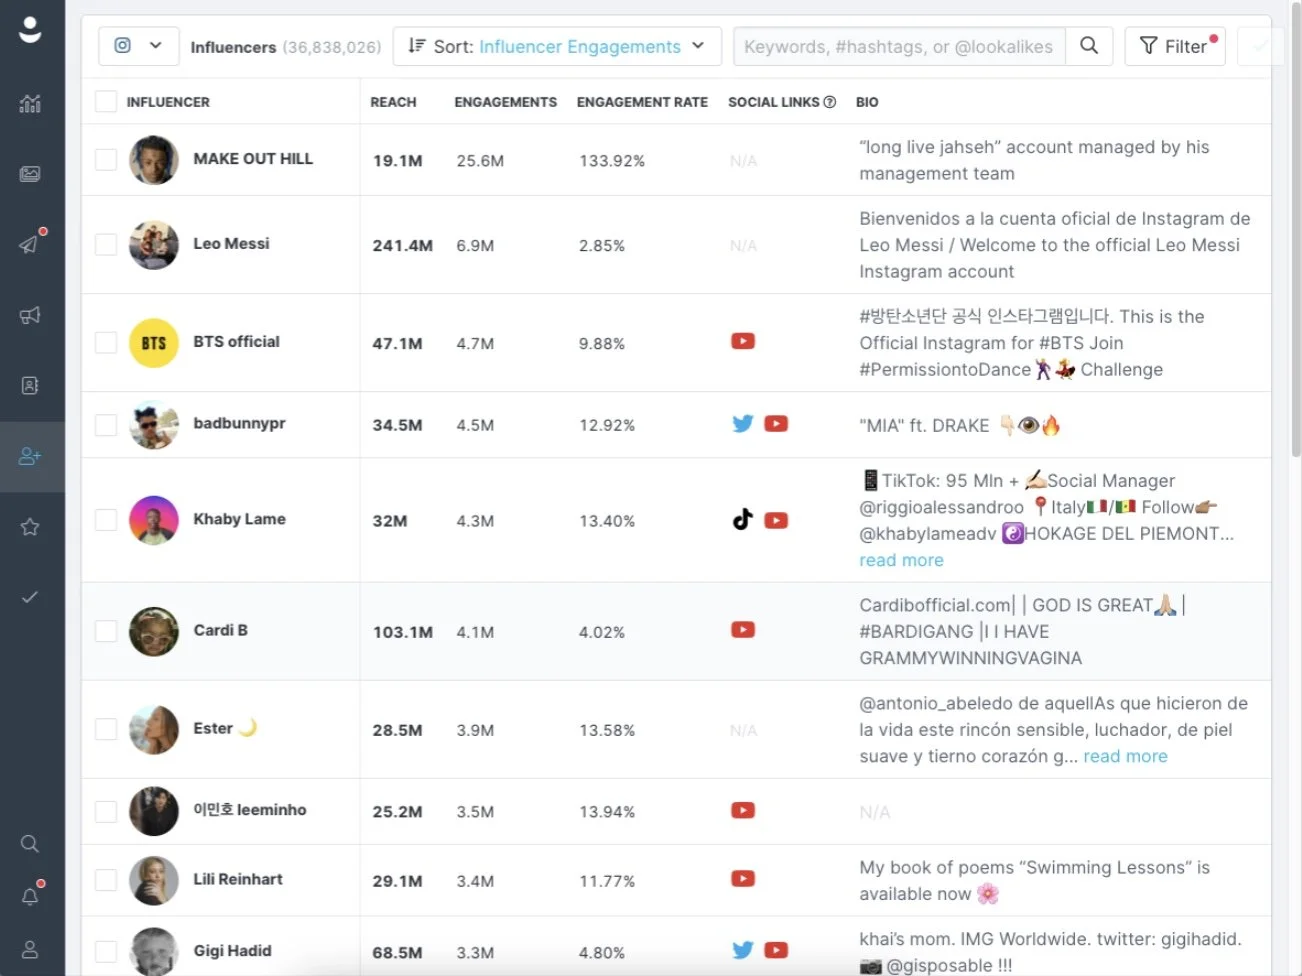Image resolution: width=1302 pixels, height=976 pixels.
Task: Click read more in Khaby Lame bio
Action: pyautogui.click(x=901, y=560)
